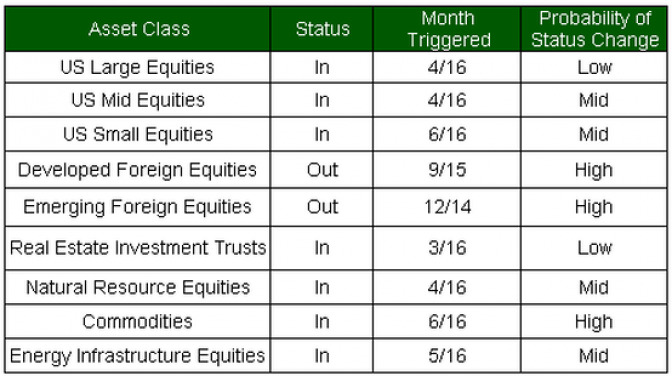Select the Status column header
The image size is (672, 376).
click(322, 29)
